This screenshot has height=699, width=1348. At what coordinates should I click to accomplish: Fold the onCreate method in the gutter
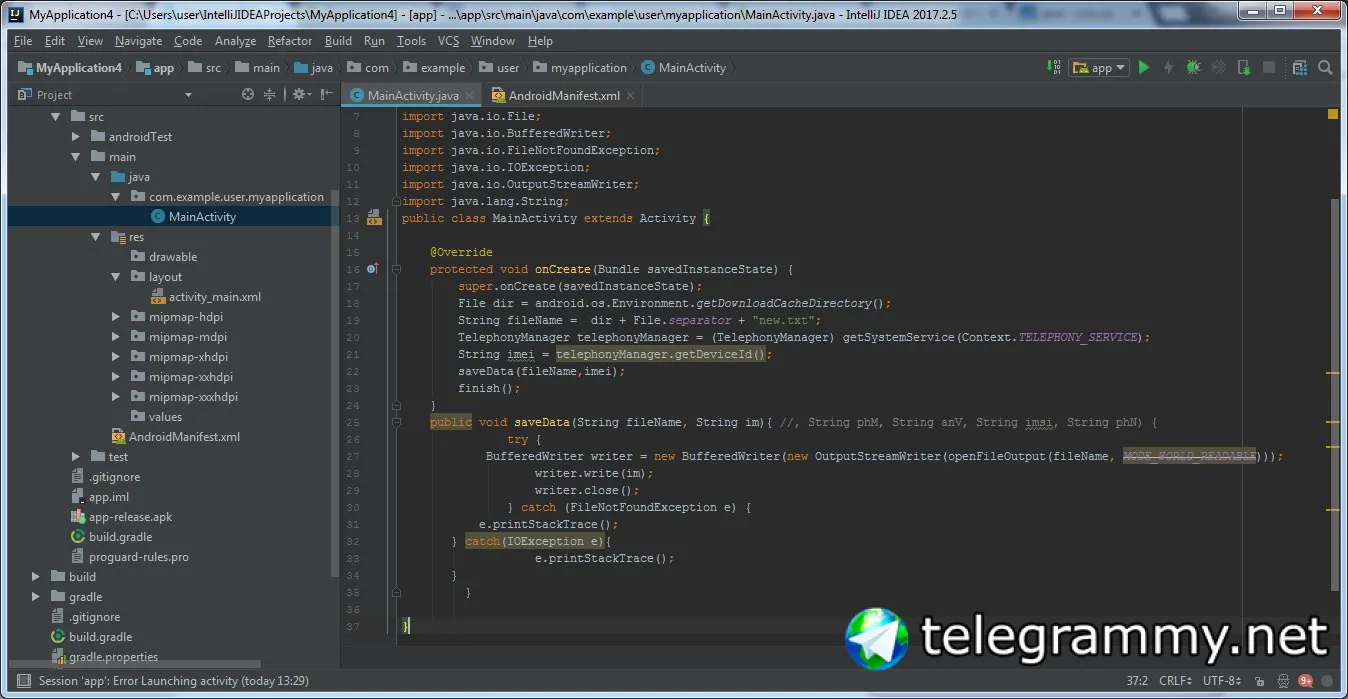coord(397,269)
